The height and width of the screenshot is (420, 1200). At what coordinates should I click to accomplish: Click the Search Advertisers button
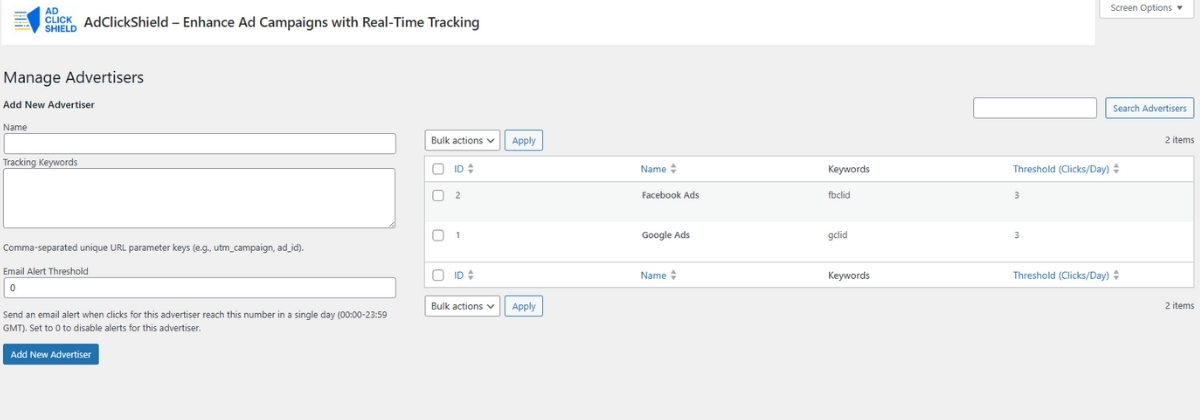click(1149, 108)
